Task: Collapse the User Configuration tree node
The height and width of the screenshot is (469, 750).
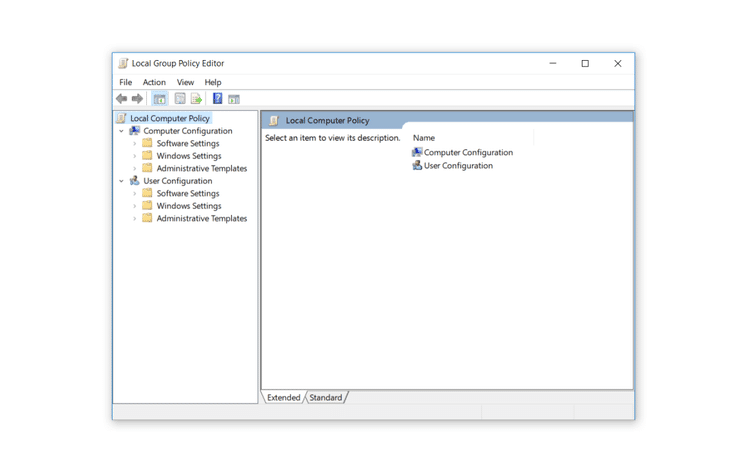Action: pos(121,181)
